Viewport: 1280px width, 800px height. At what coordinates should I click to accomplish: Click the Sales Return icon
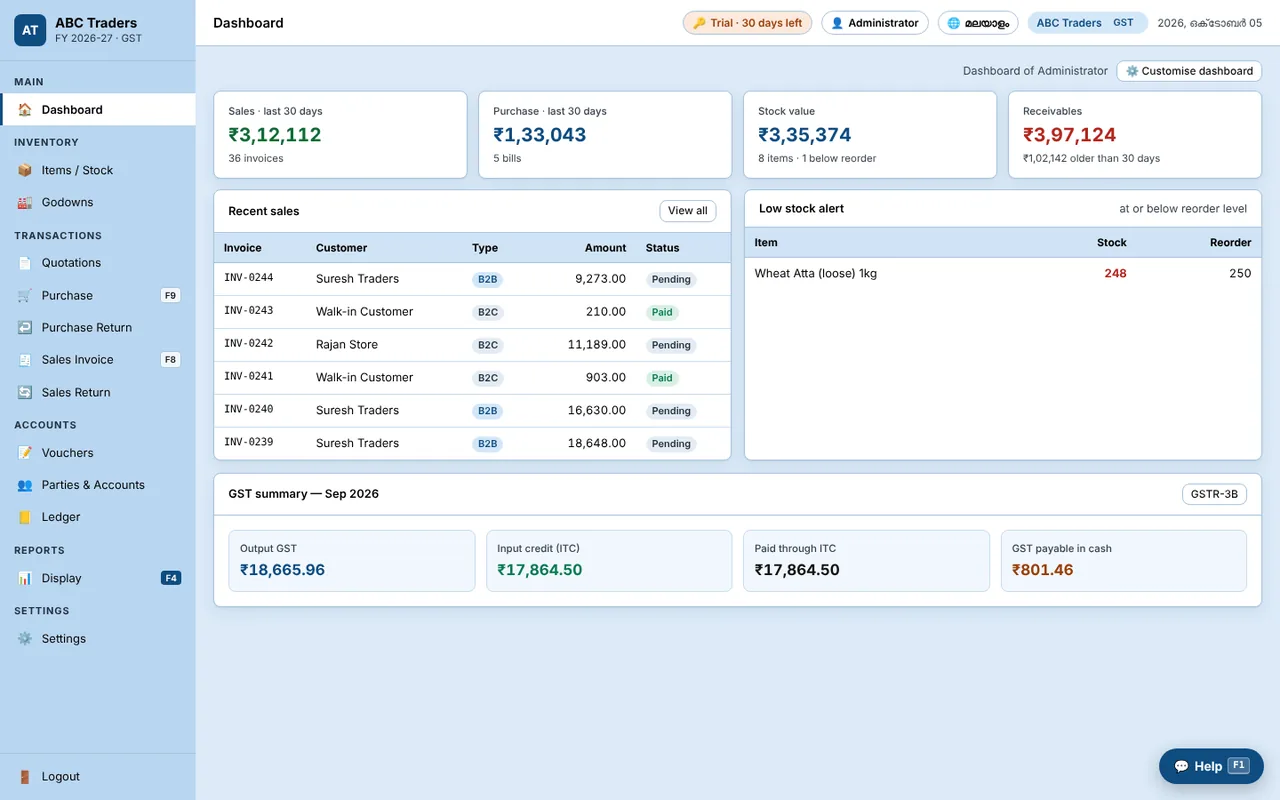(x=25, y=392)
